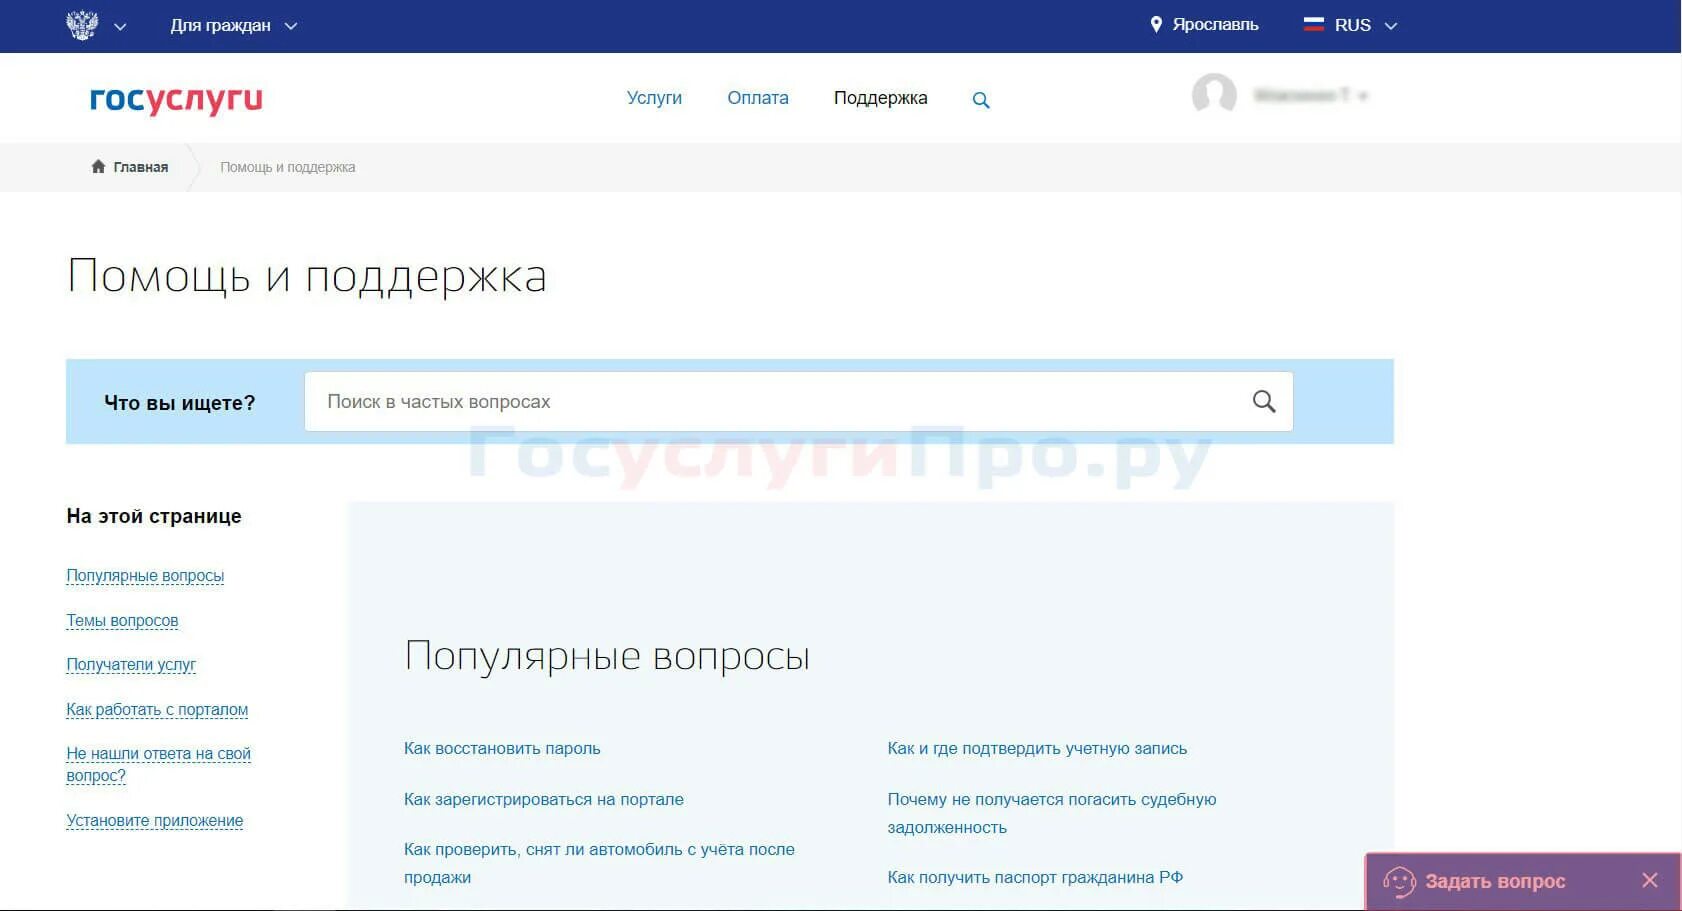Open 'Как восстановить пароль' question
This screenshot has width=1682, height=911.
[502, 749]
